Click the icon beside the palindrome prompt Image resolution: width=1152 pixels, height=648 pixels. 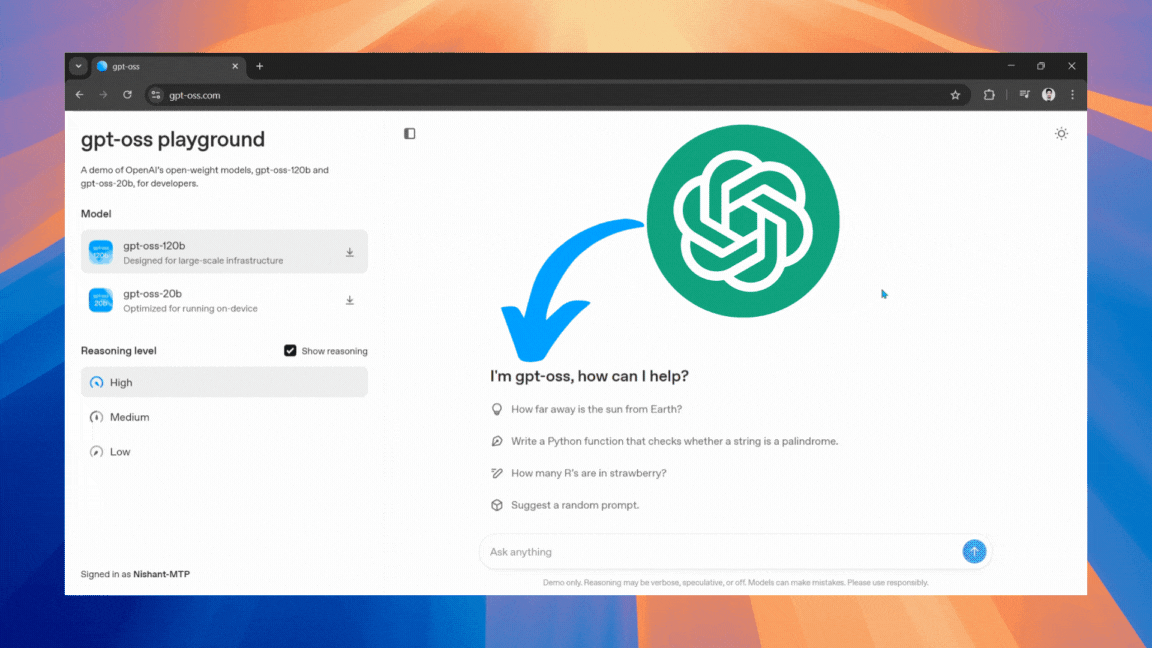pos(497,441)
